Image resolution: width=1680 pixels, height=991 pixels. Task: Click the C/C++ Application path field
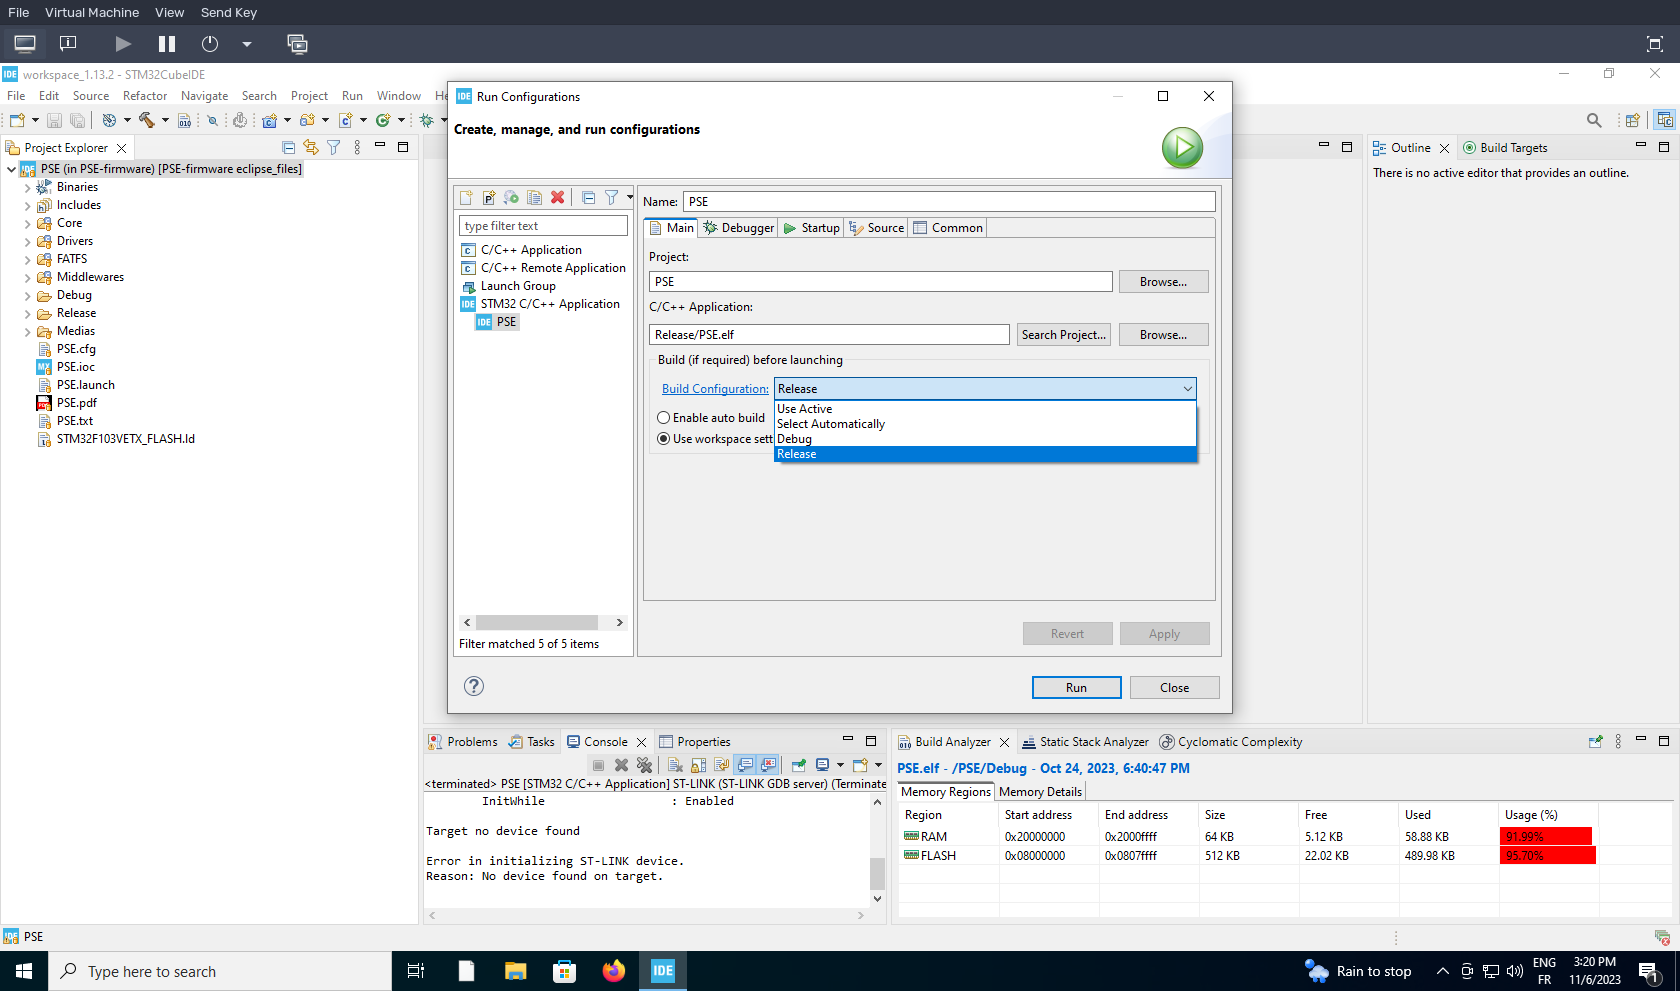[829, 335]
